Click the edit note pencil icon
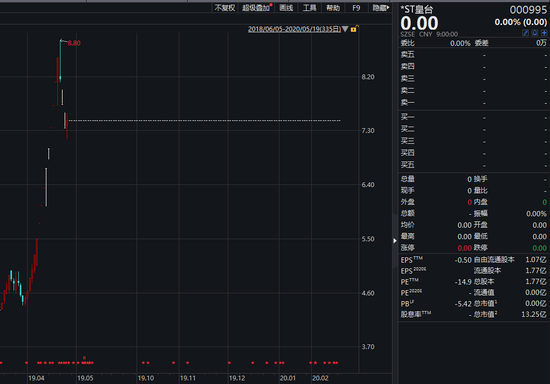 tap(525, 33)
